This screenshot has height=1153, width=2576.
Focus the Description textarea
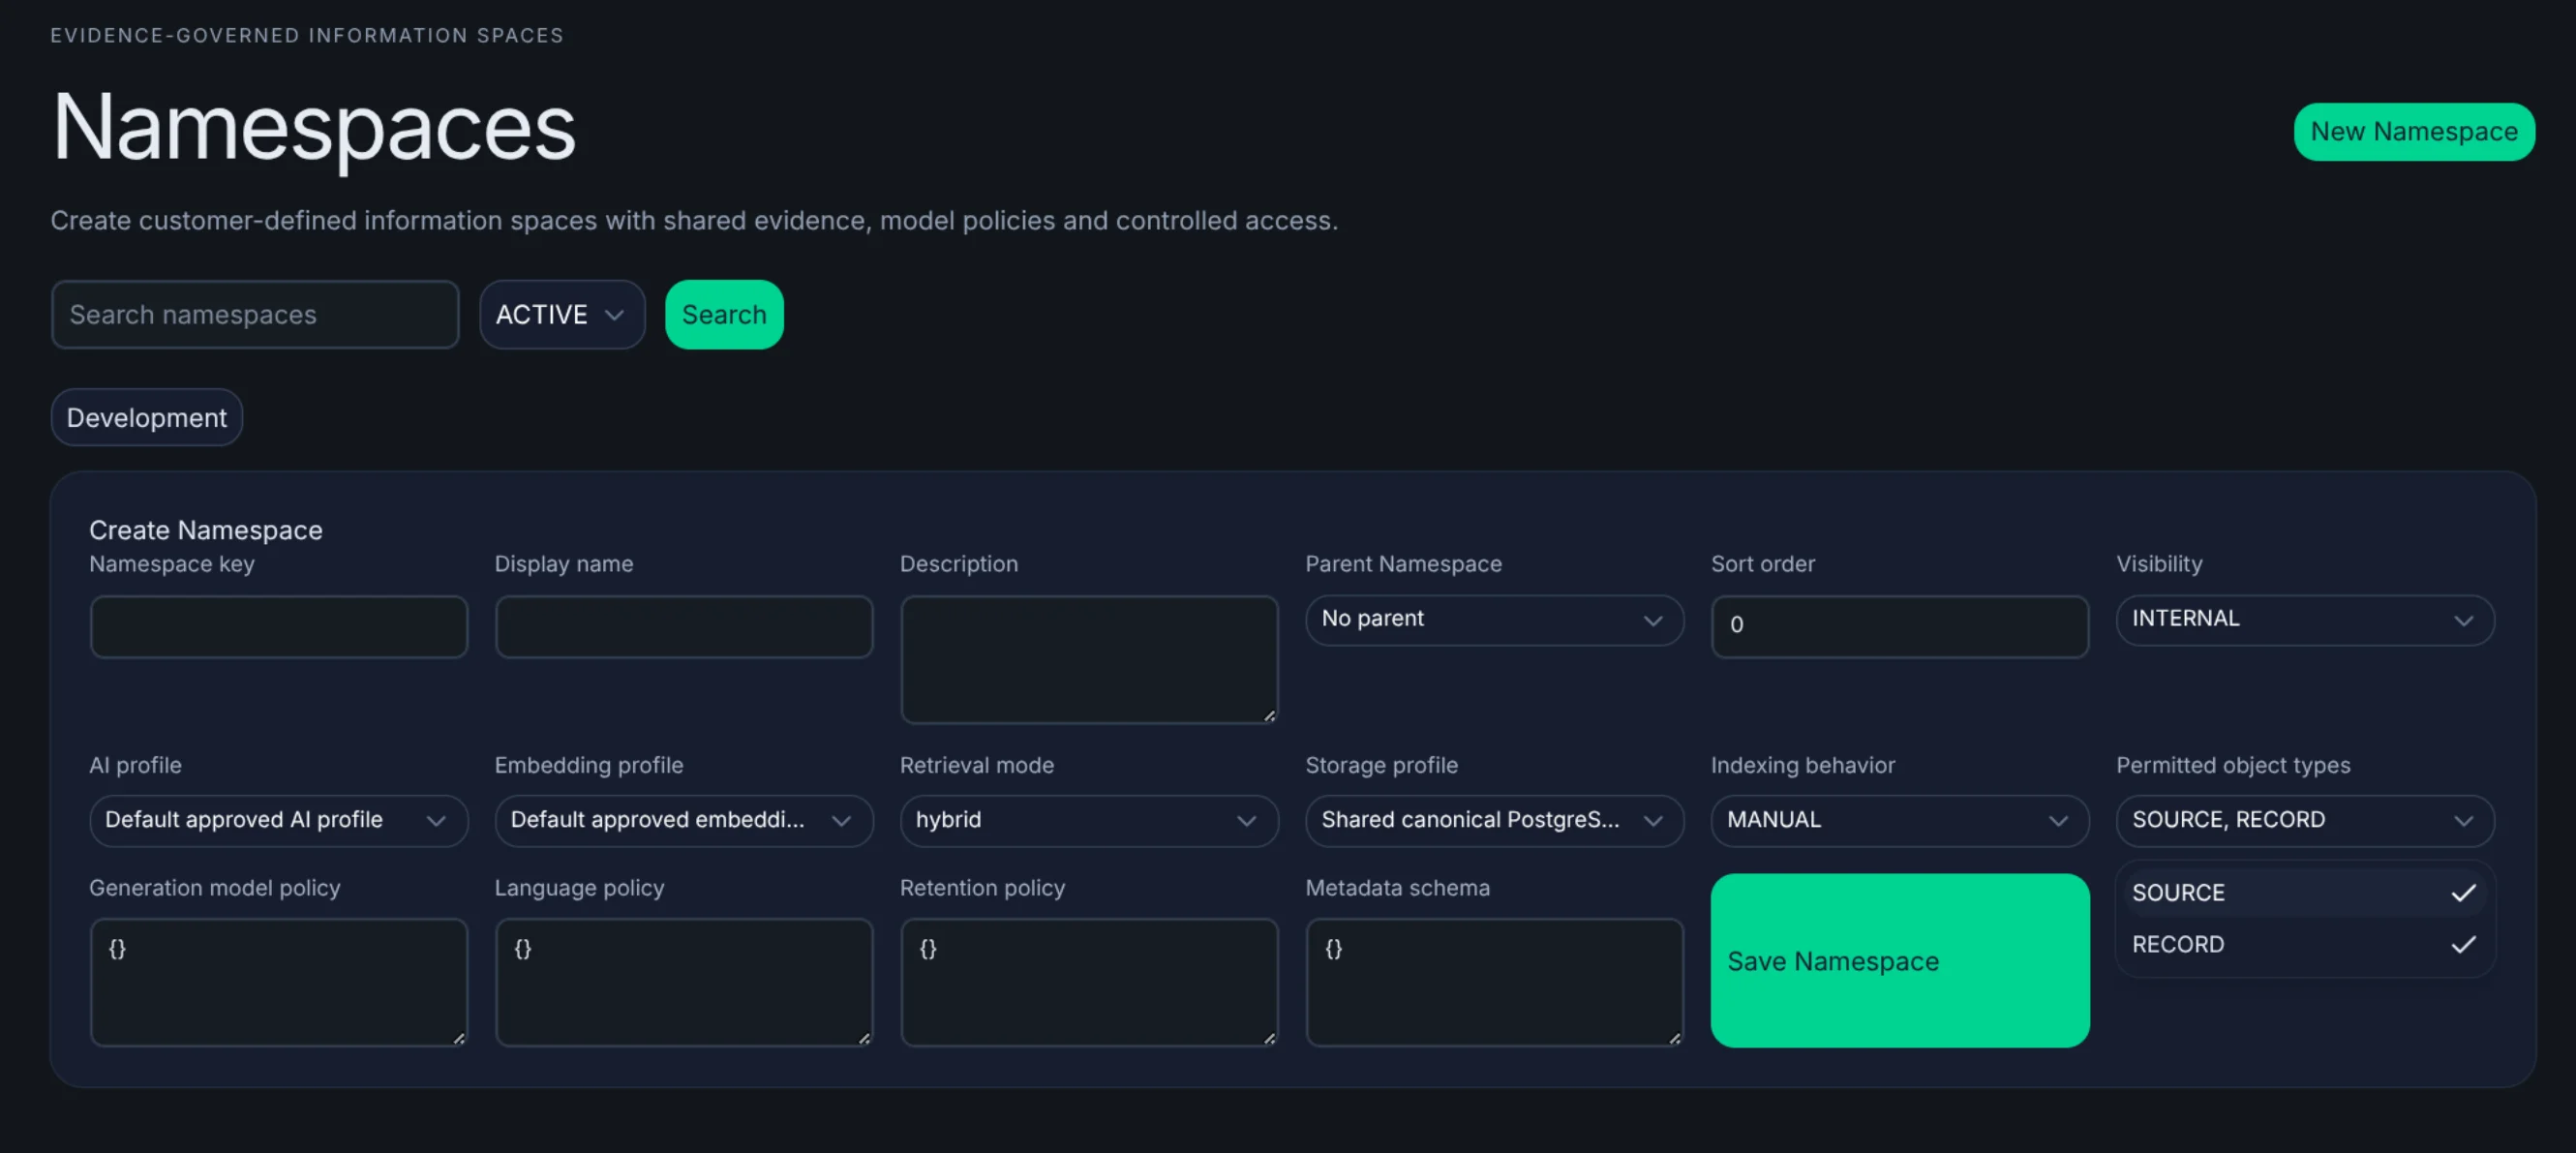[x=1089, y=659]
